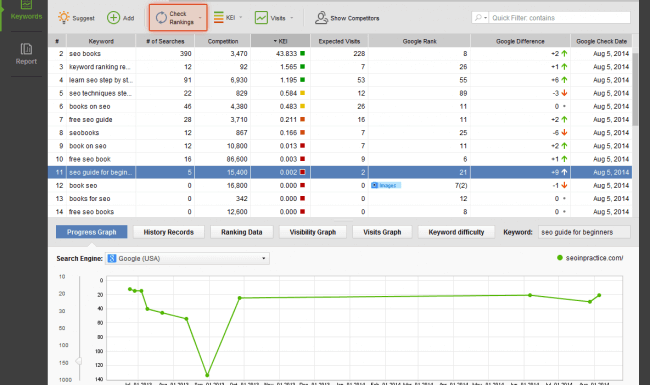Sort by Google Difference column header
The image size is (650, 385).
click(520, 41)
